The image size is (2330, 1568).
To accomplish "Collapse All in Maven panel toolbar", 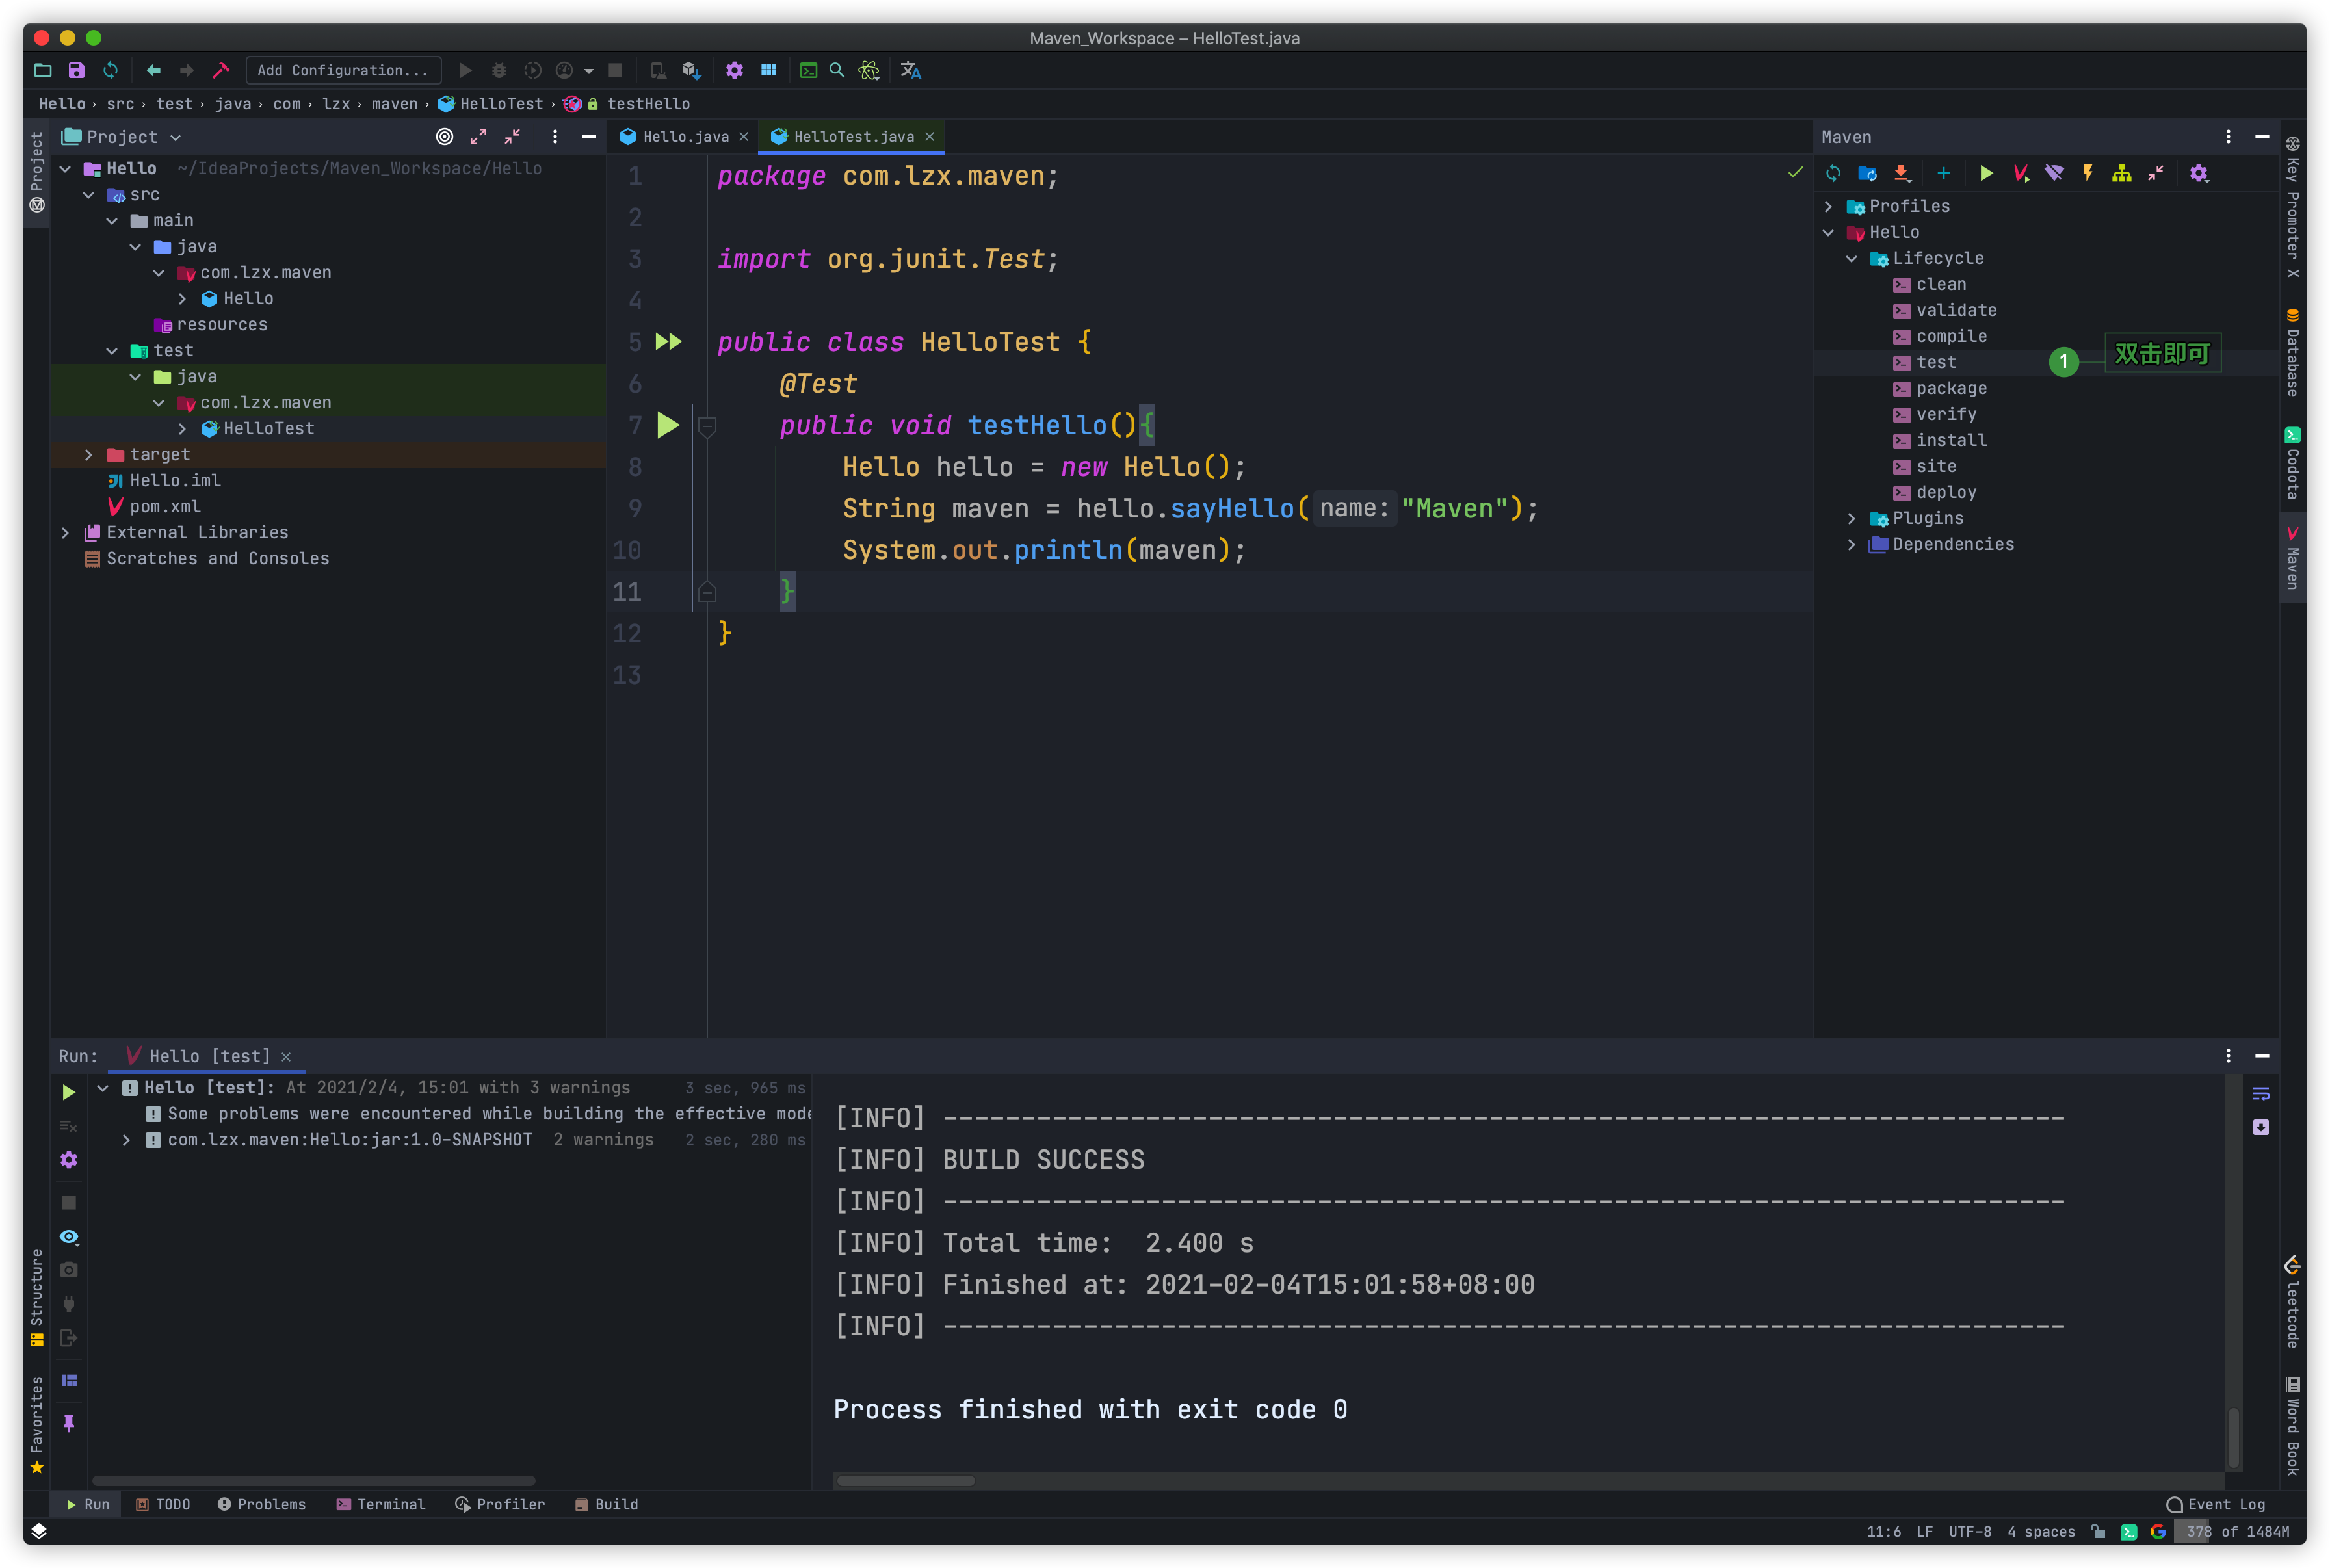I will [2156, 173].
